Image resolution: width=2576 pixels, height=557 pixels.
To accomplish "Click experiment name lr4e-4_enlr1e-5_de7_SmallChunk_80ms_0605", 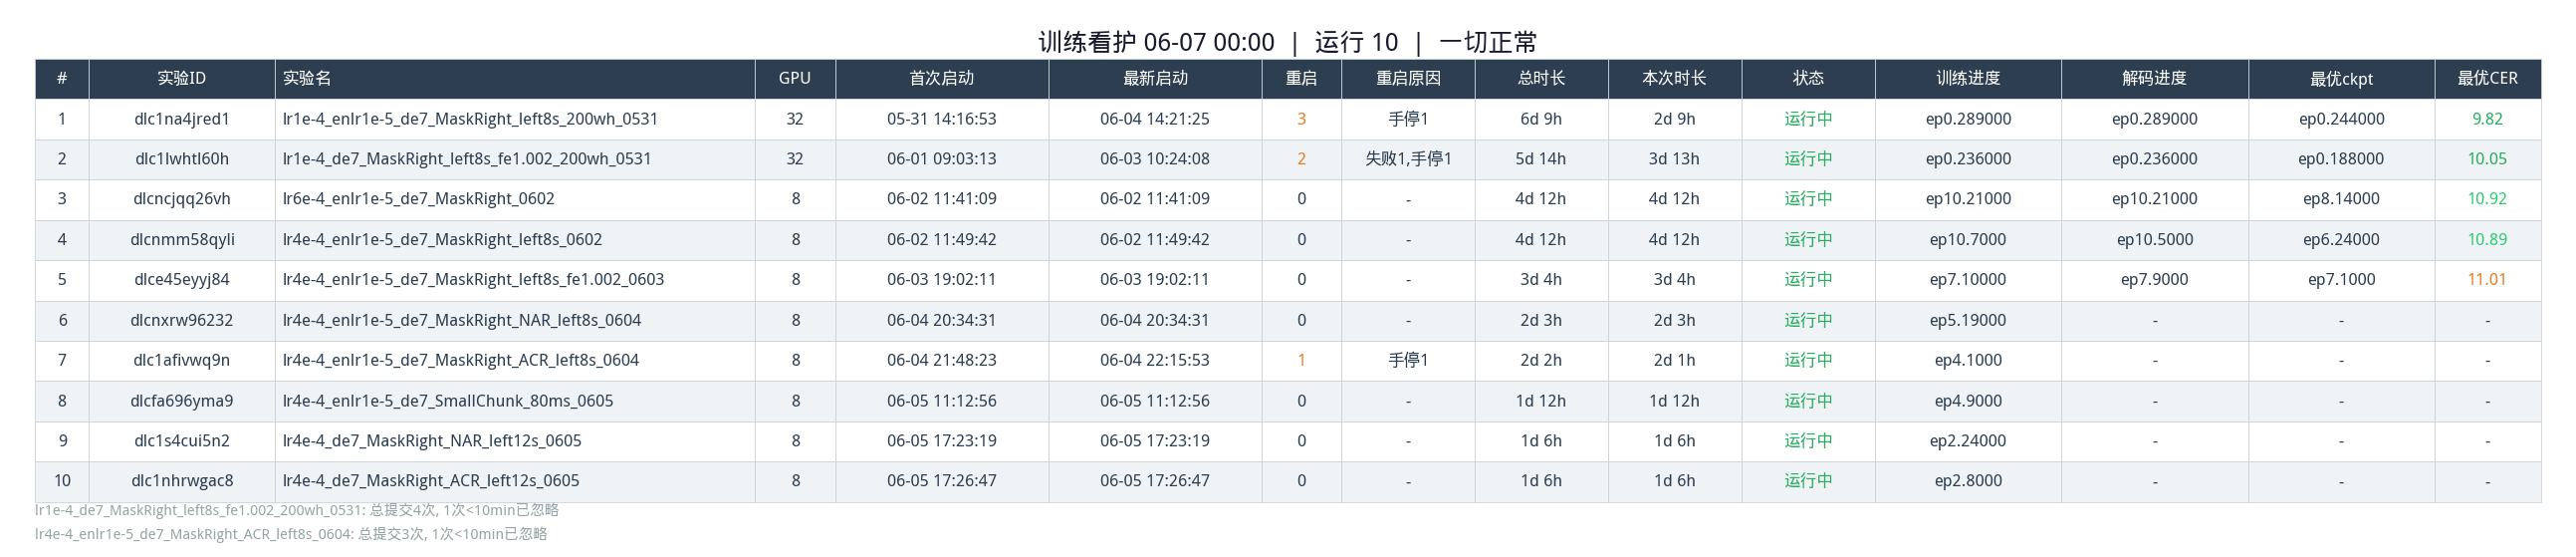I will point(448,401).
